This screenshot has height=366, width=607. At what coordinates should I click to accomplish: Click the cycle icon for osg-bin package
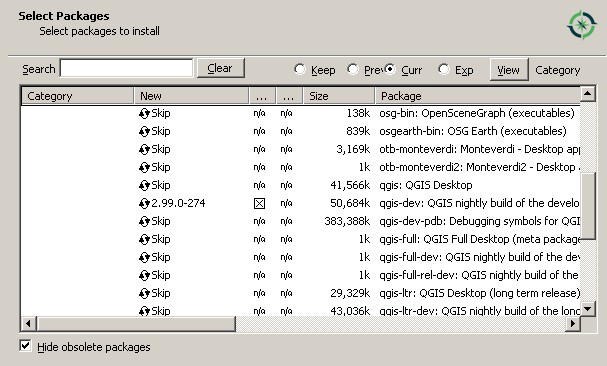144,113
